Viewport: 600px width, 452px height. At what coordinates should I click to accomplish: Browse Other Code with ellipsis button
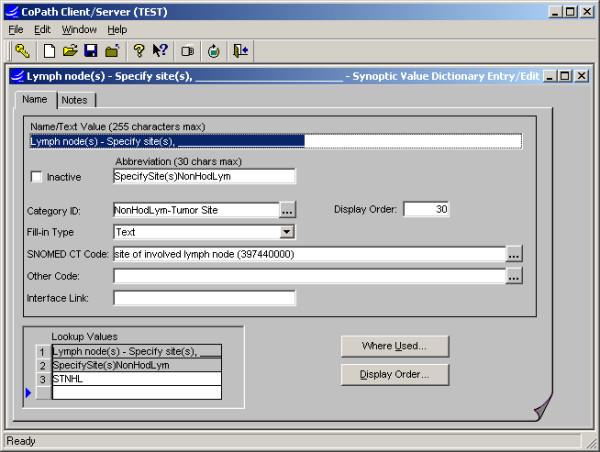tap(514, 276)
